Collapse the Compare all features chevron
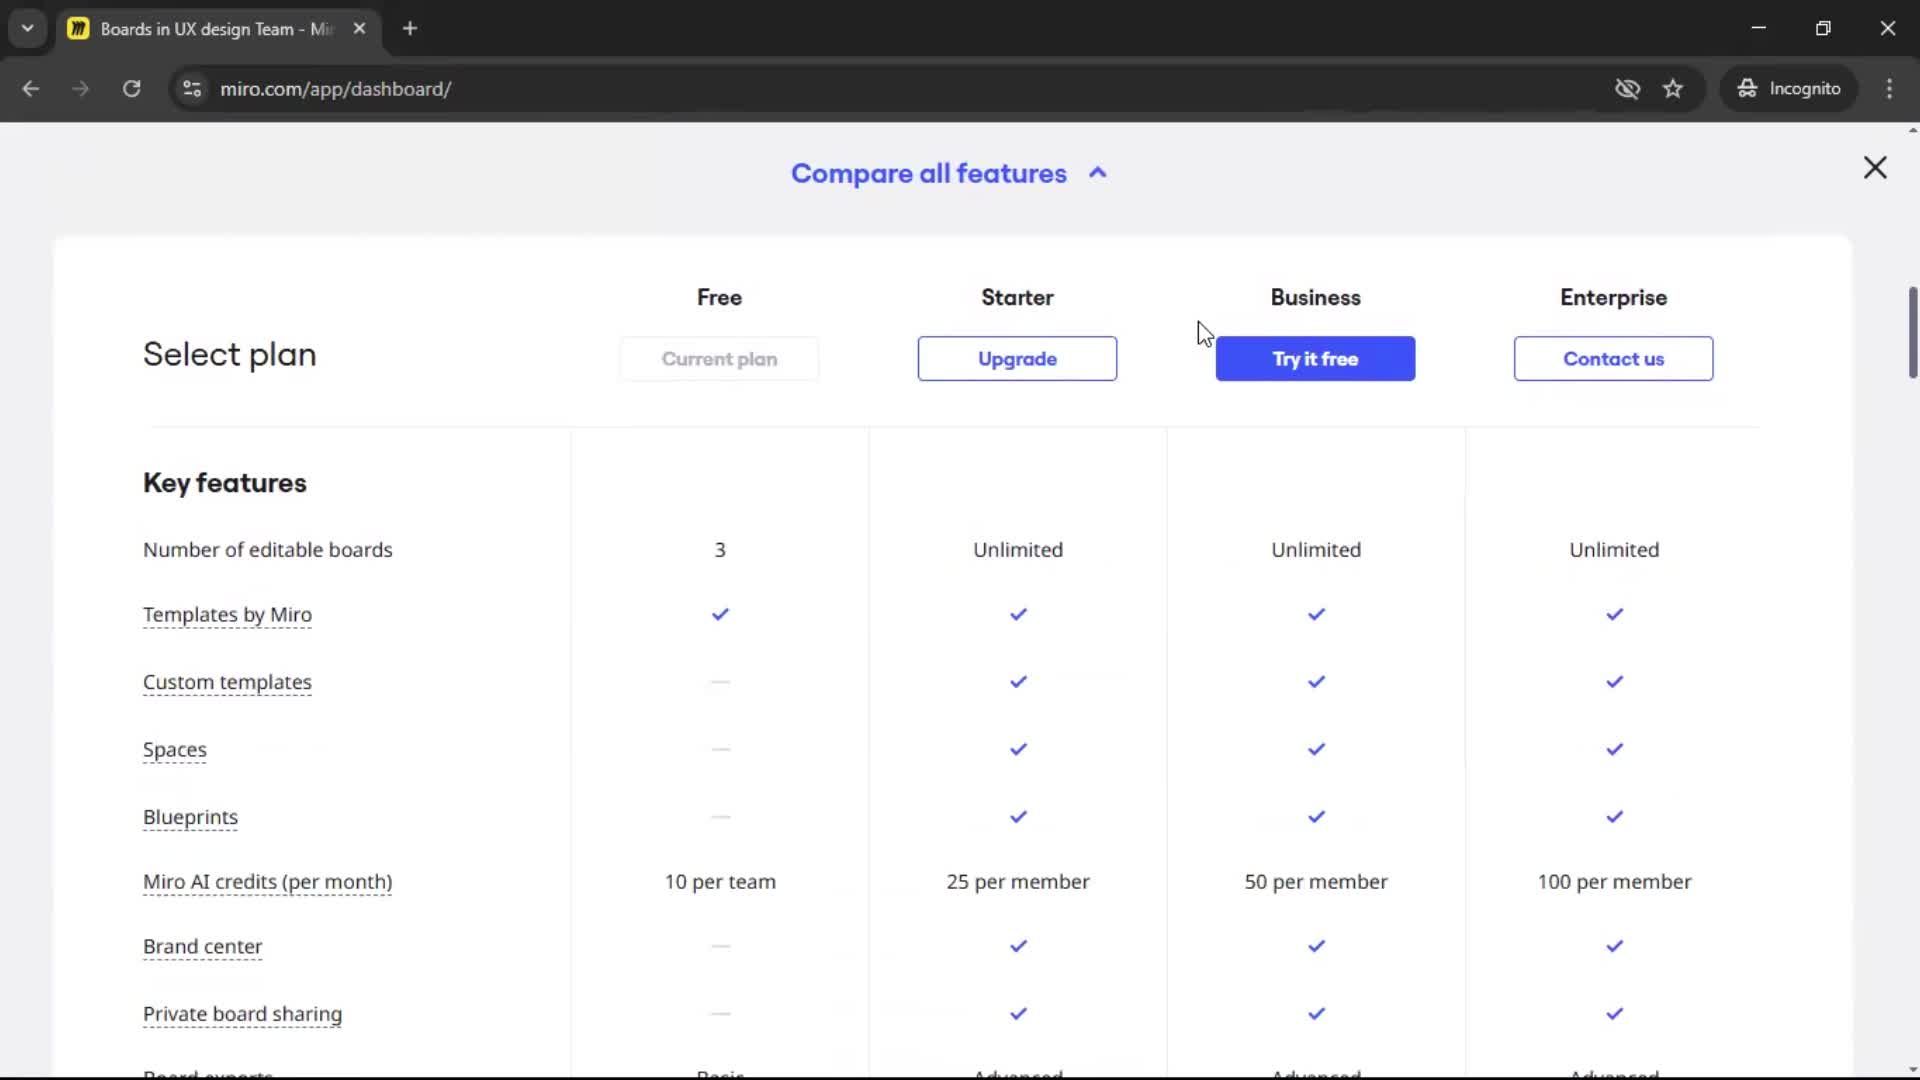This screenshot has width=1920, height=1080. (1098, 173)
